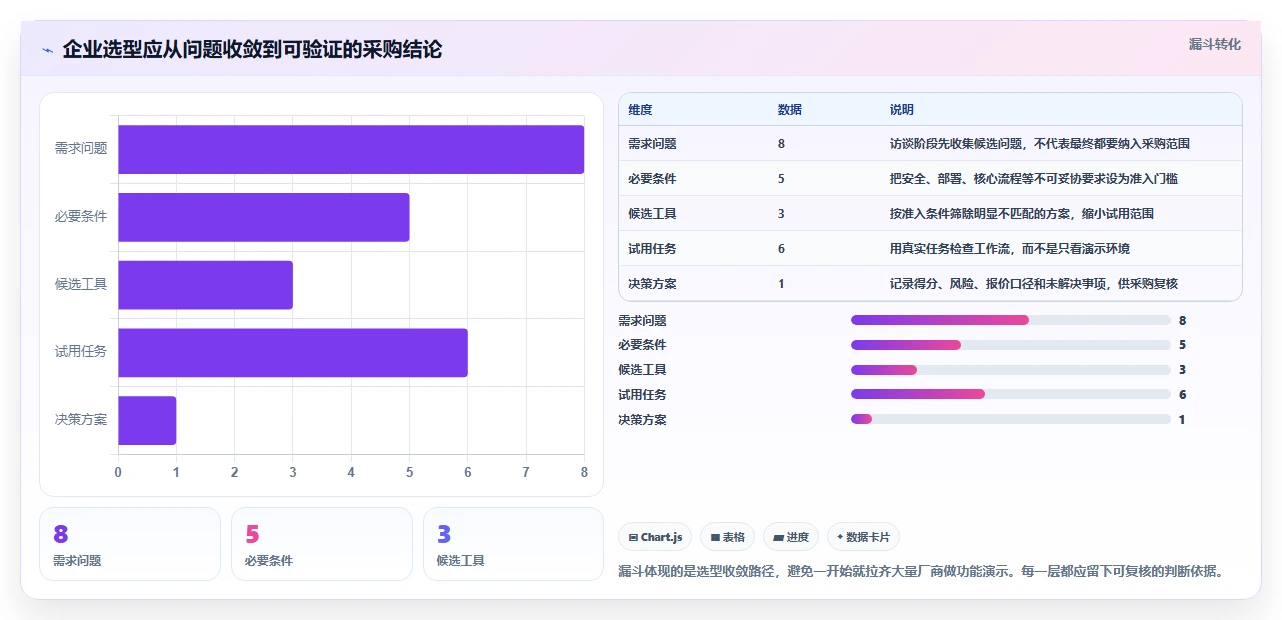The width and height of the screenshot is (1282, 620).
Task: Click the 需求问题 bar in the bar chart
Action: tap(351, 149)
